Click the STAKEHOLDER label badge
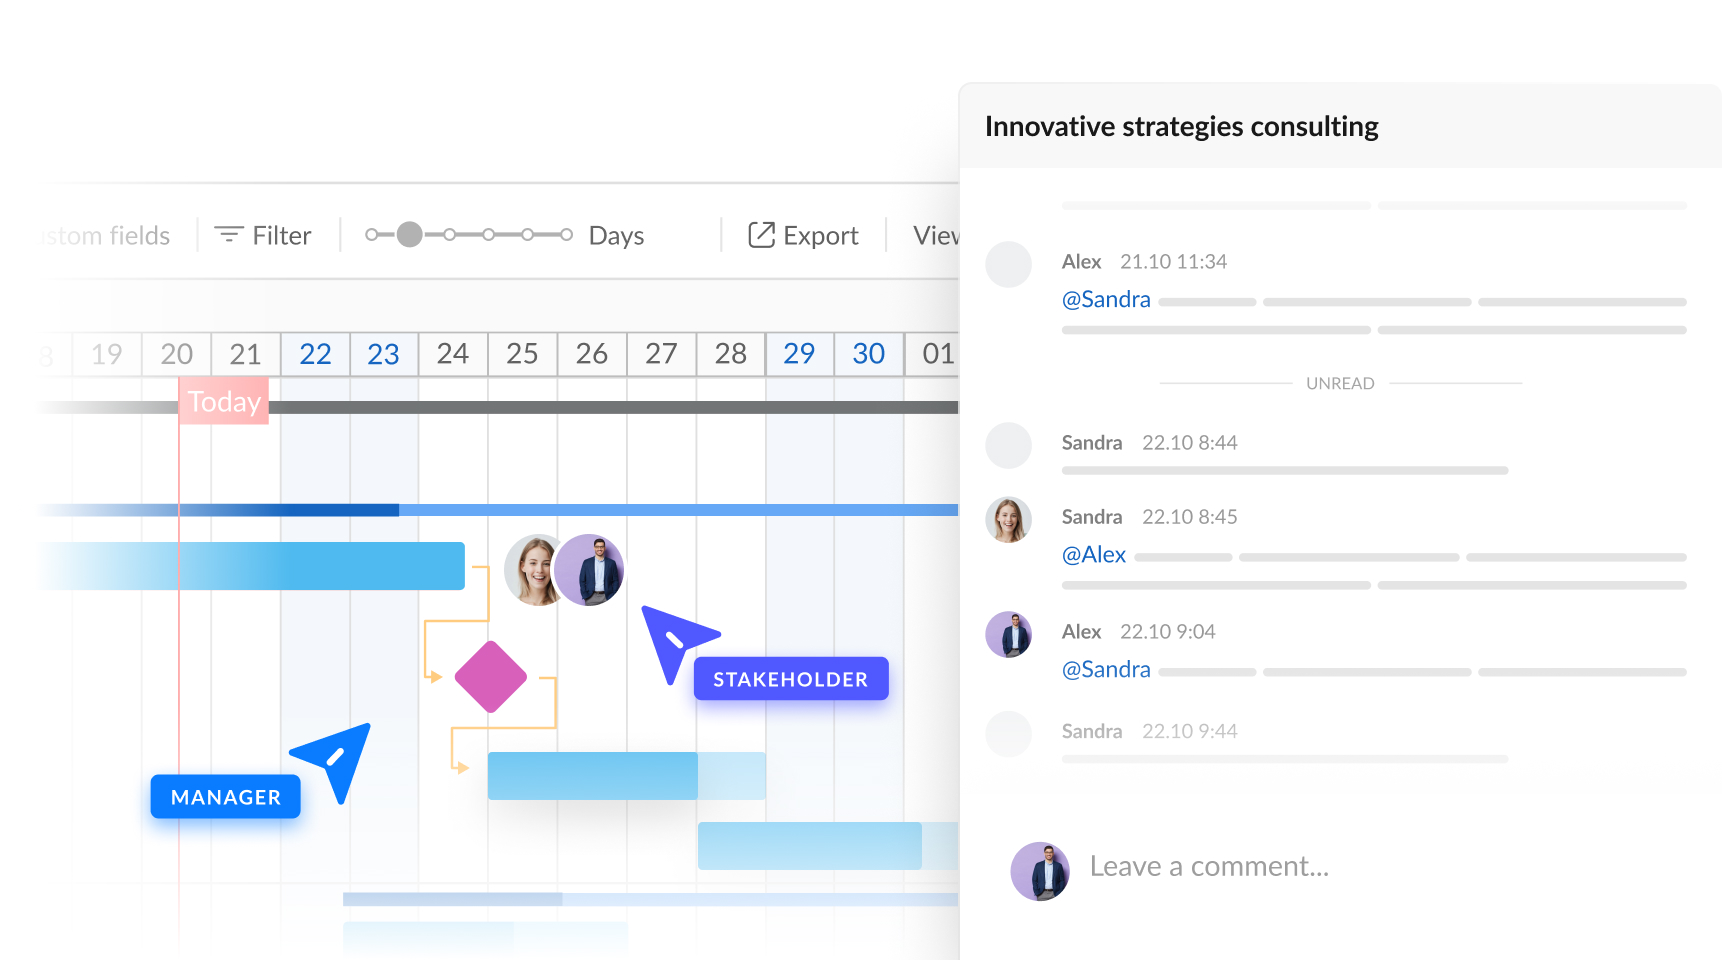Viewport: 1722px width, 960px height. 790,679
